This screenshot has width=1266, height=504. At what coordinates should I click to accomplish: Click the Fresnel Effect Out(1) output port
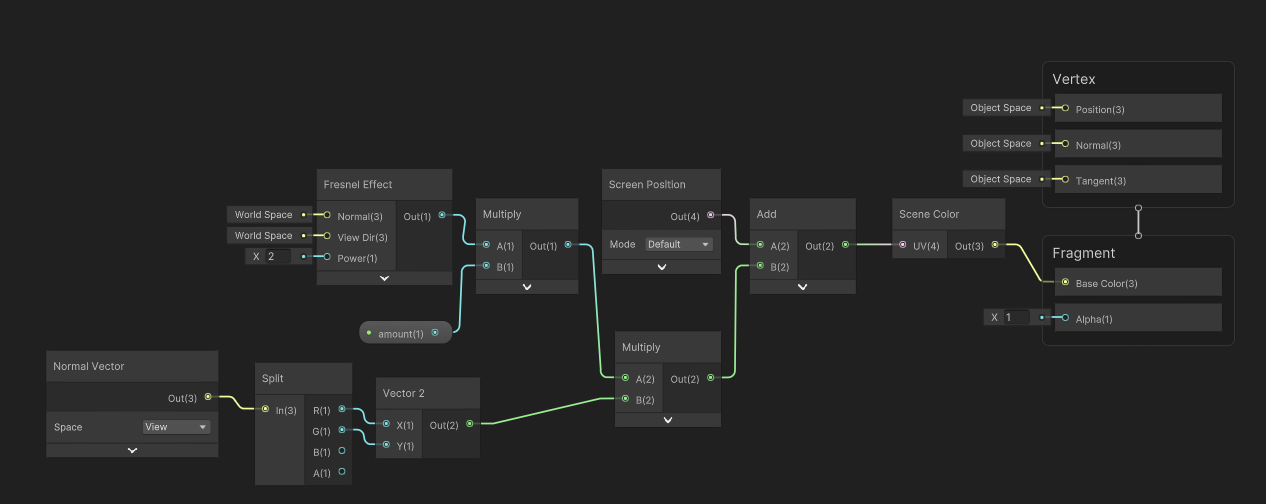click(442, 215)
